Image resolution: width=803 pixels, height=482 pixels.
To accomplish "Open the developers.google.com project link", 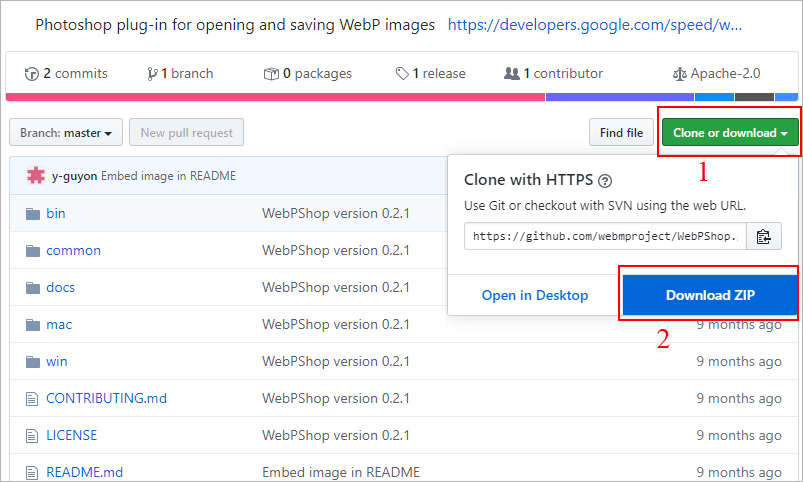I will [595, 25].
